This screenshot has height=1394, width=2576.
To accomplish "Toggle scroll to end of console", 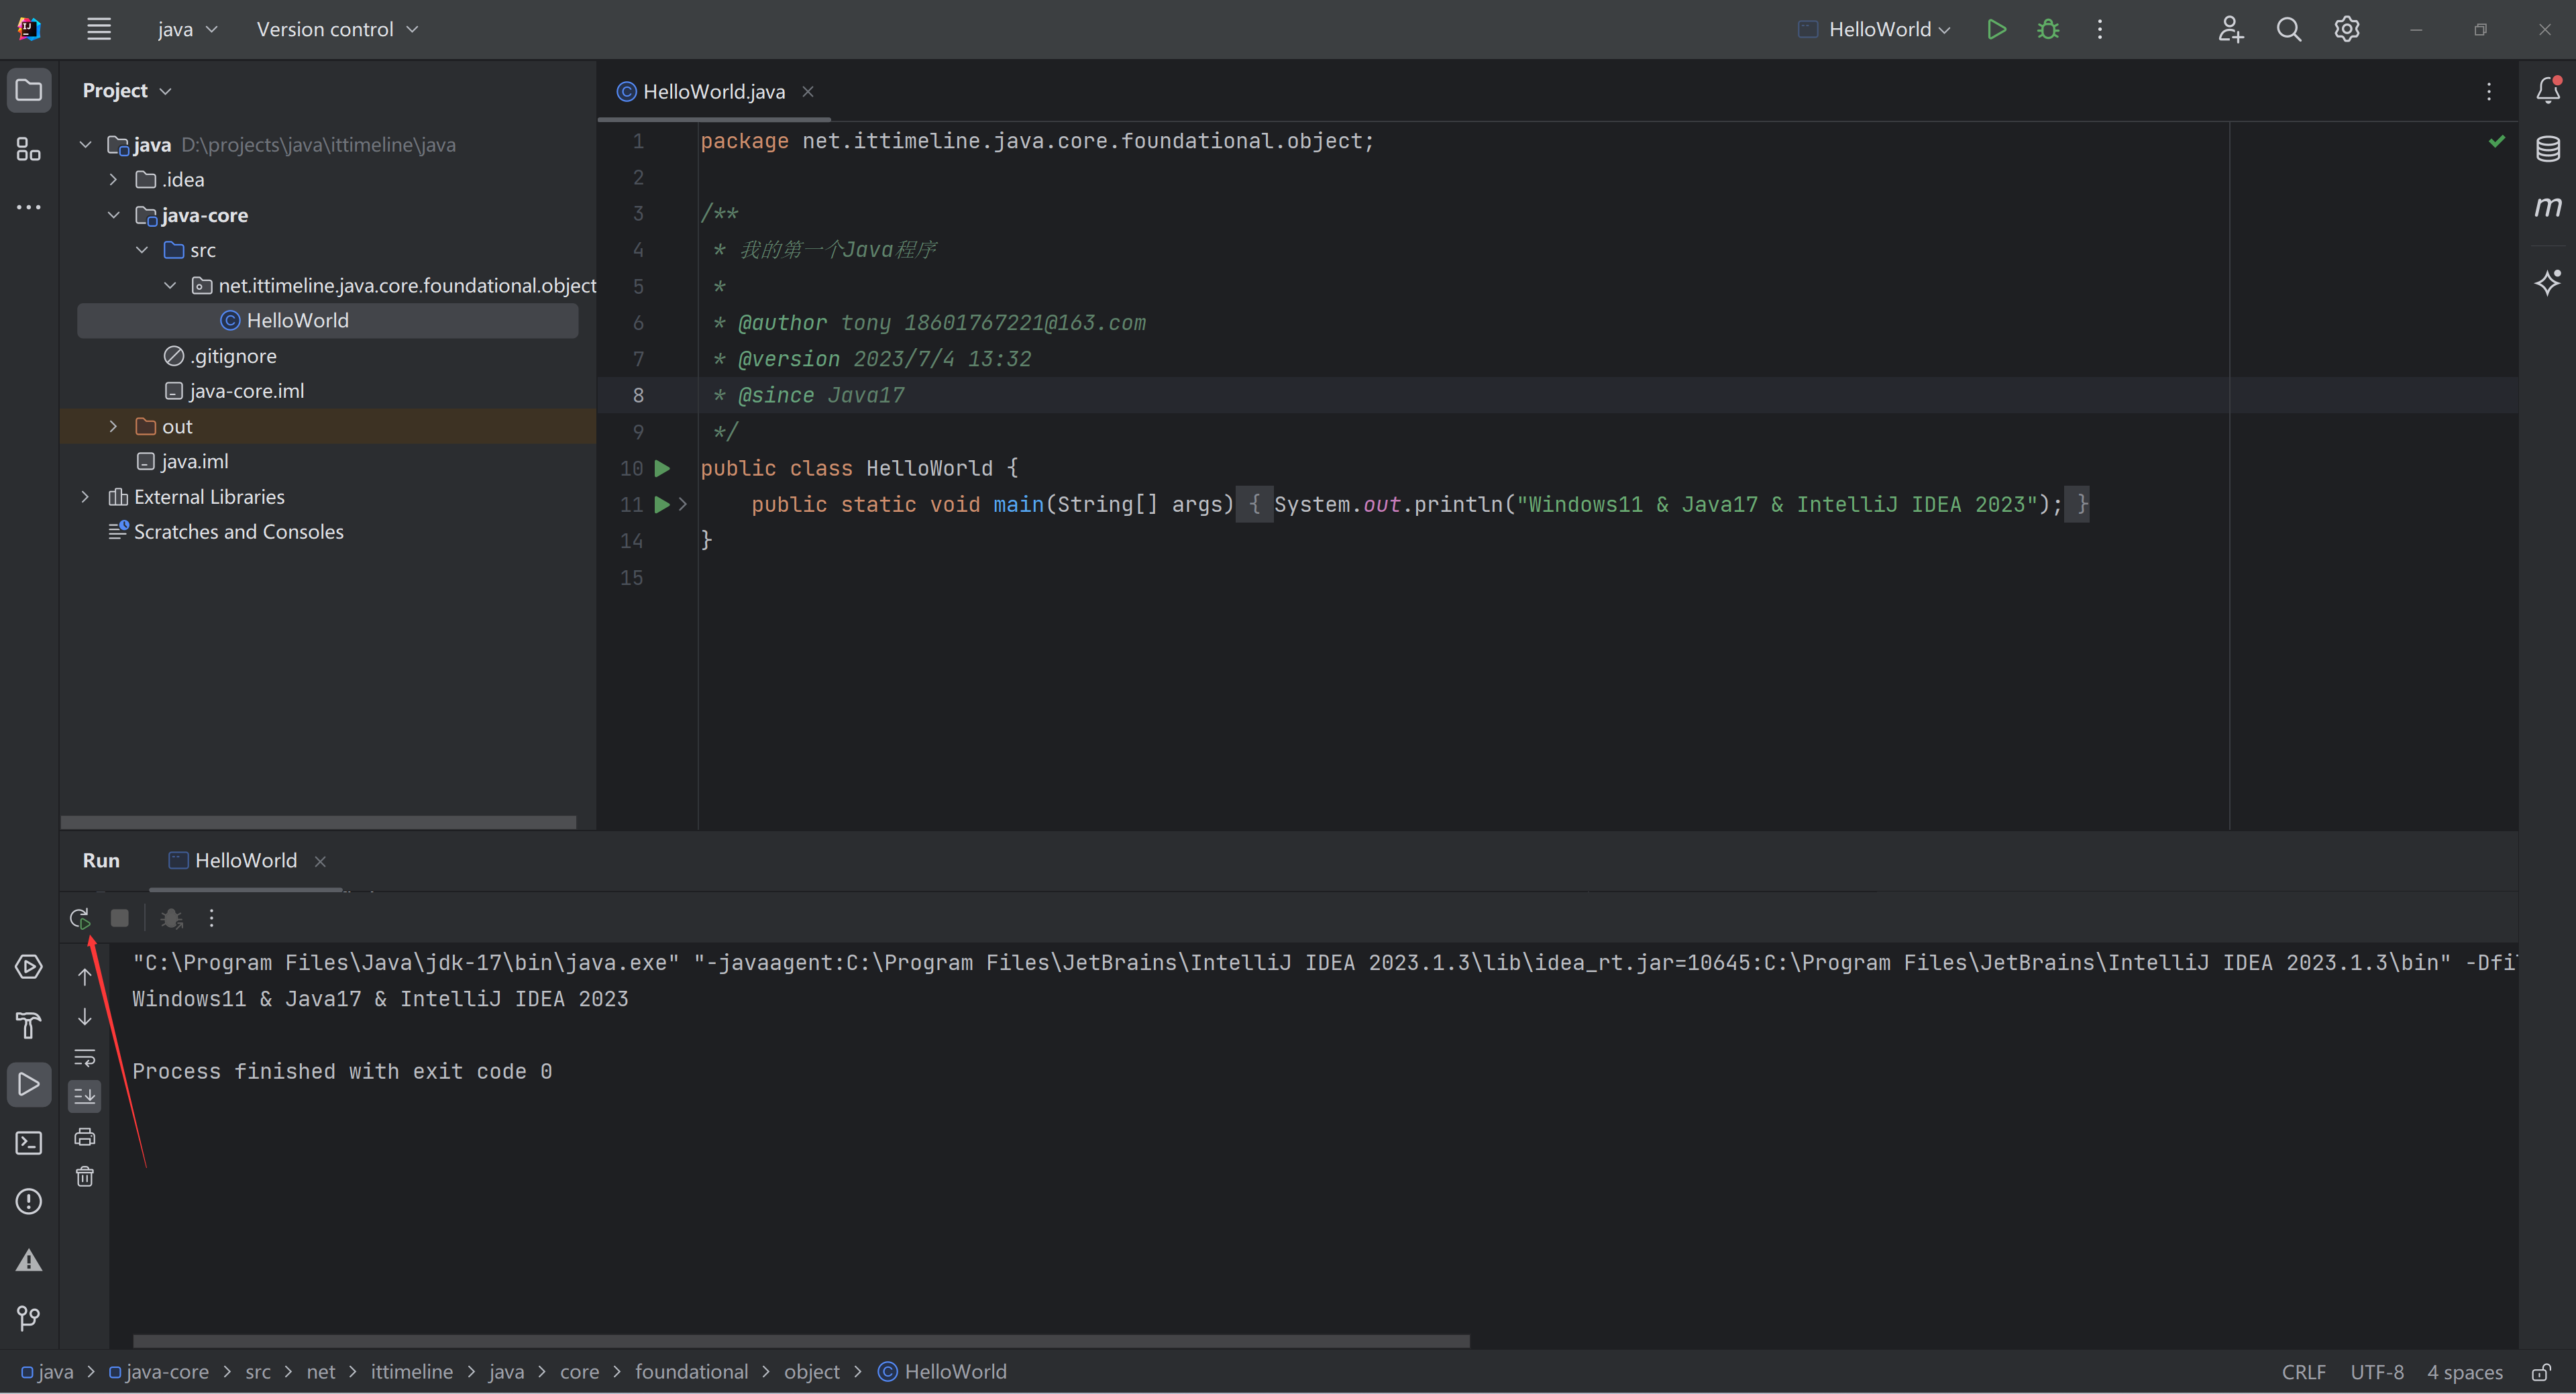I will [x=85, y=1096].
